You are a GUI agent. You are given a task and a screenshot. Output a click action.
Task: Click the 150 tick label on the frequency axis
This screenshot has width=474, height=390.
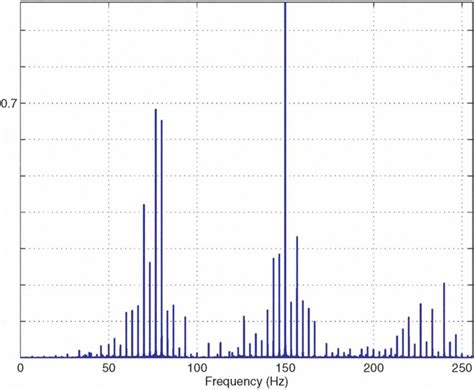(x=285, y=368)
